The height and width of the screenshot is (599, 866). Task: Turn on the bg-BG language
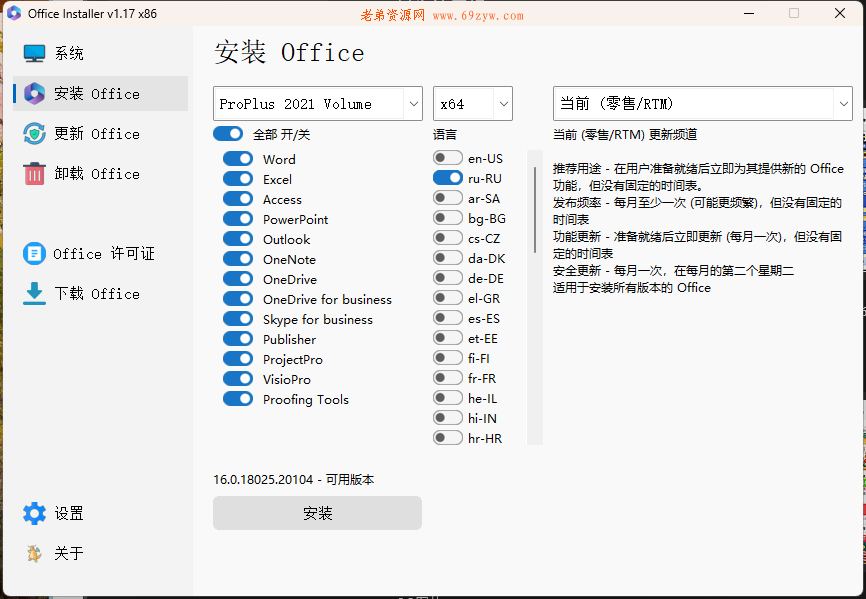pyautogui.click(x=448, y=218)
